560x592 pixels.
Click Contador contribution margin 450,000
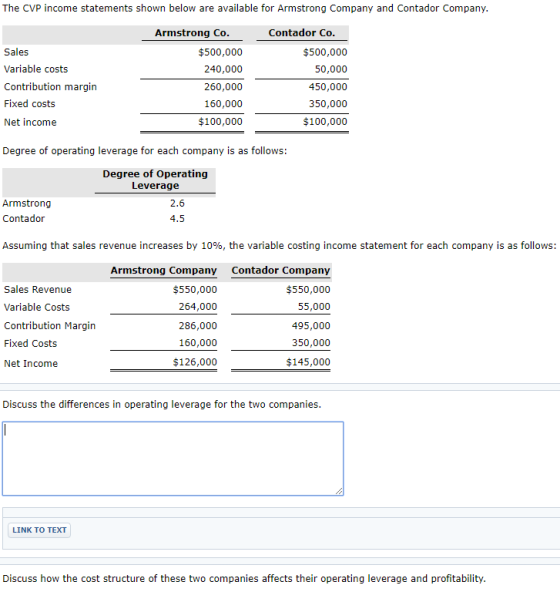pyautogui.click(x=328, y=87)
